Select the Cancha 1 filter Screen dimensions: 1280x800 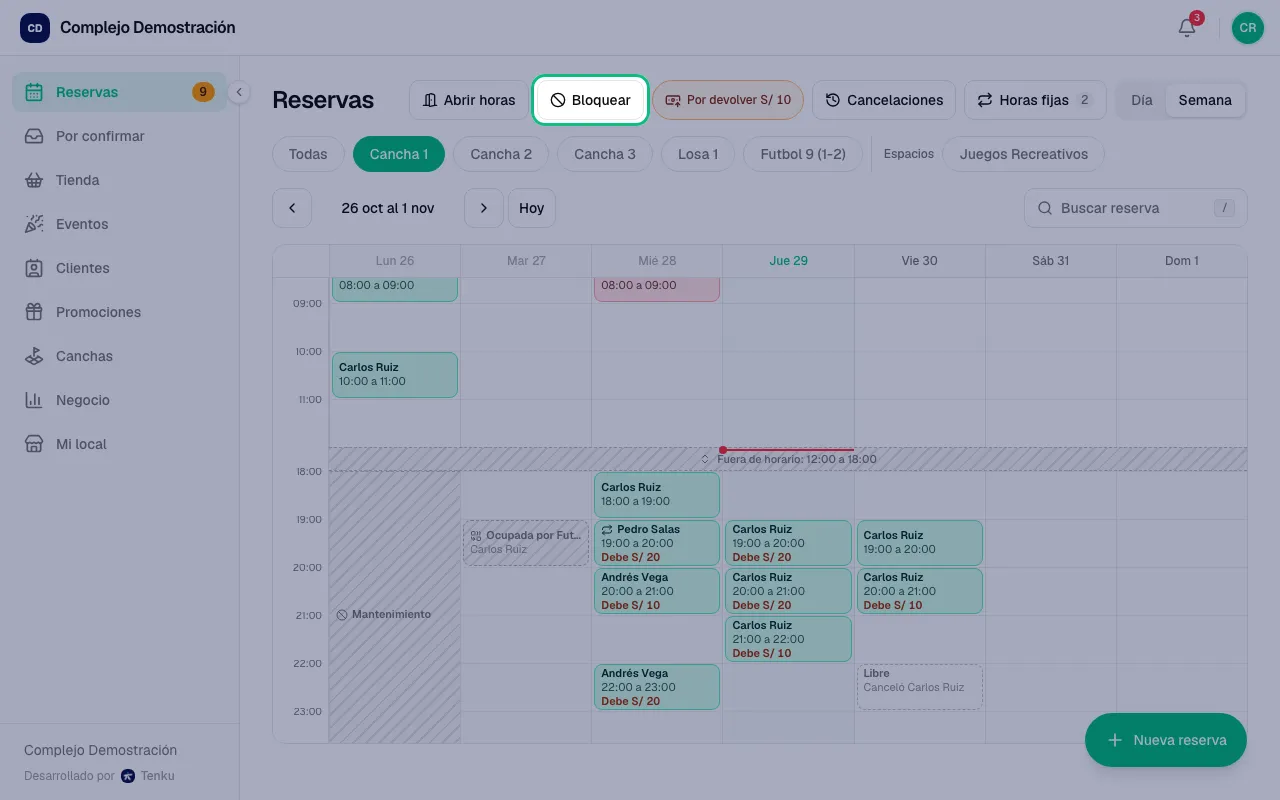pos(399,154)
